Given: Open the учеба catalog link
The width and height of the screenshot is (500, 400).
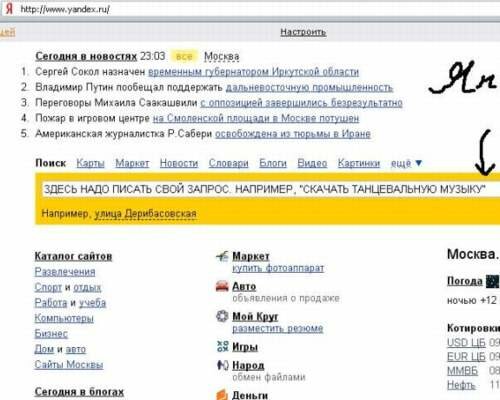Looking at the screenshot, I should click(x=92, y=303).
